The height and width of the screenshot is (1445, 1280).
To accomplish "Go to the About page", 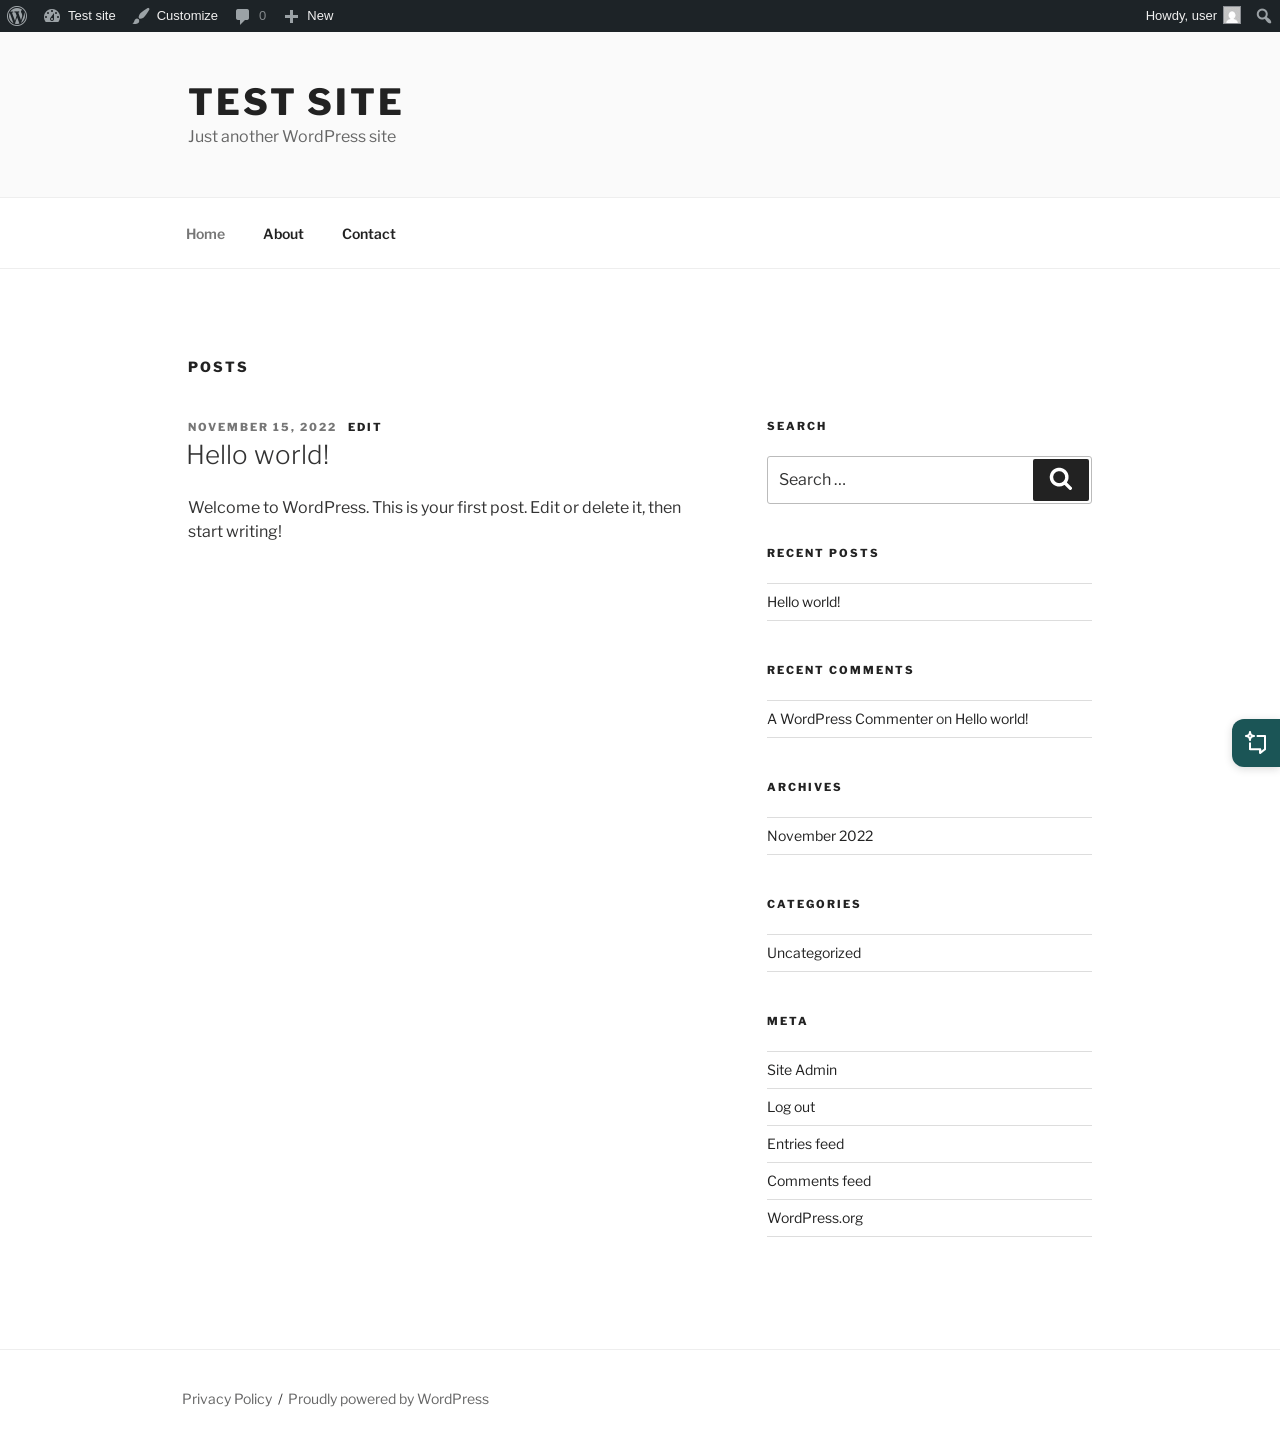I will (283, 234).
